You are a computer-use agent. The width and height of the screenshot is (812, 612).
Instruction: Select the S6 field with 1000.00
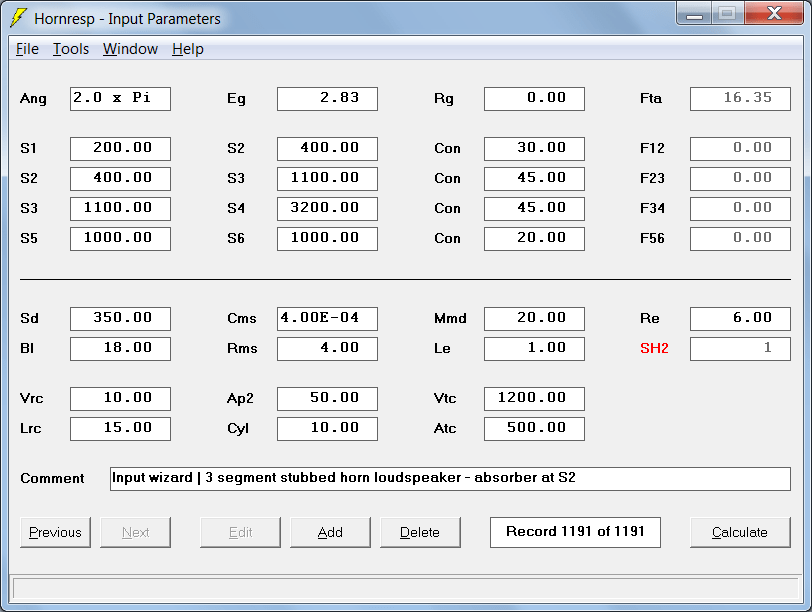327,239
